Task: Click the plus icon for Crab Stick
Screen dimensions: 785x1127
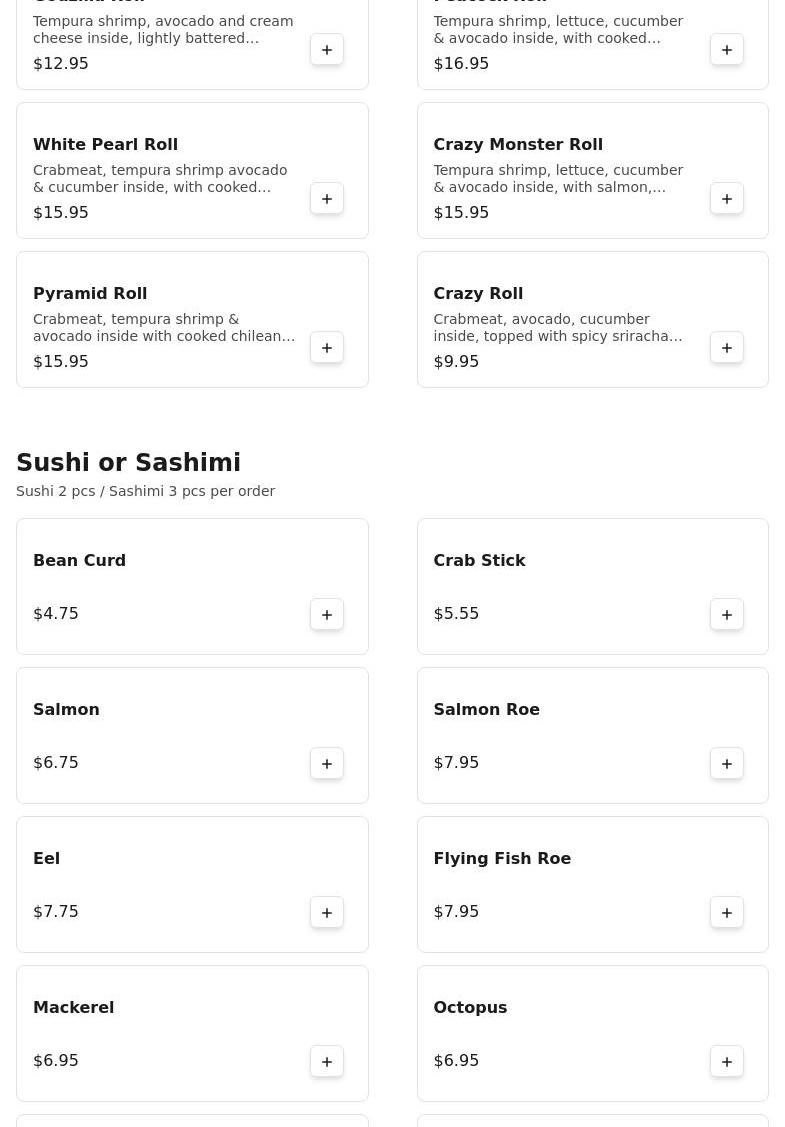Action: coord(727,615)
